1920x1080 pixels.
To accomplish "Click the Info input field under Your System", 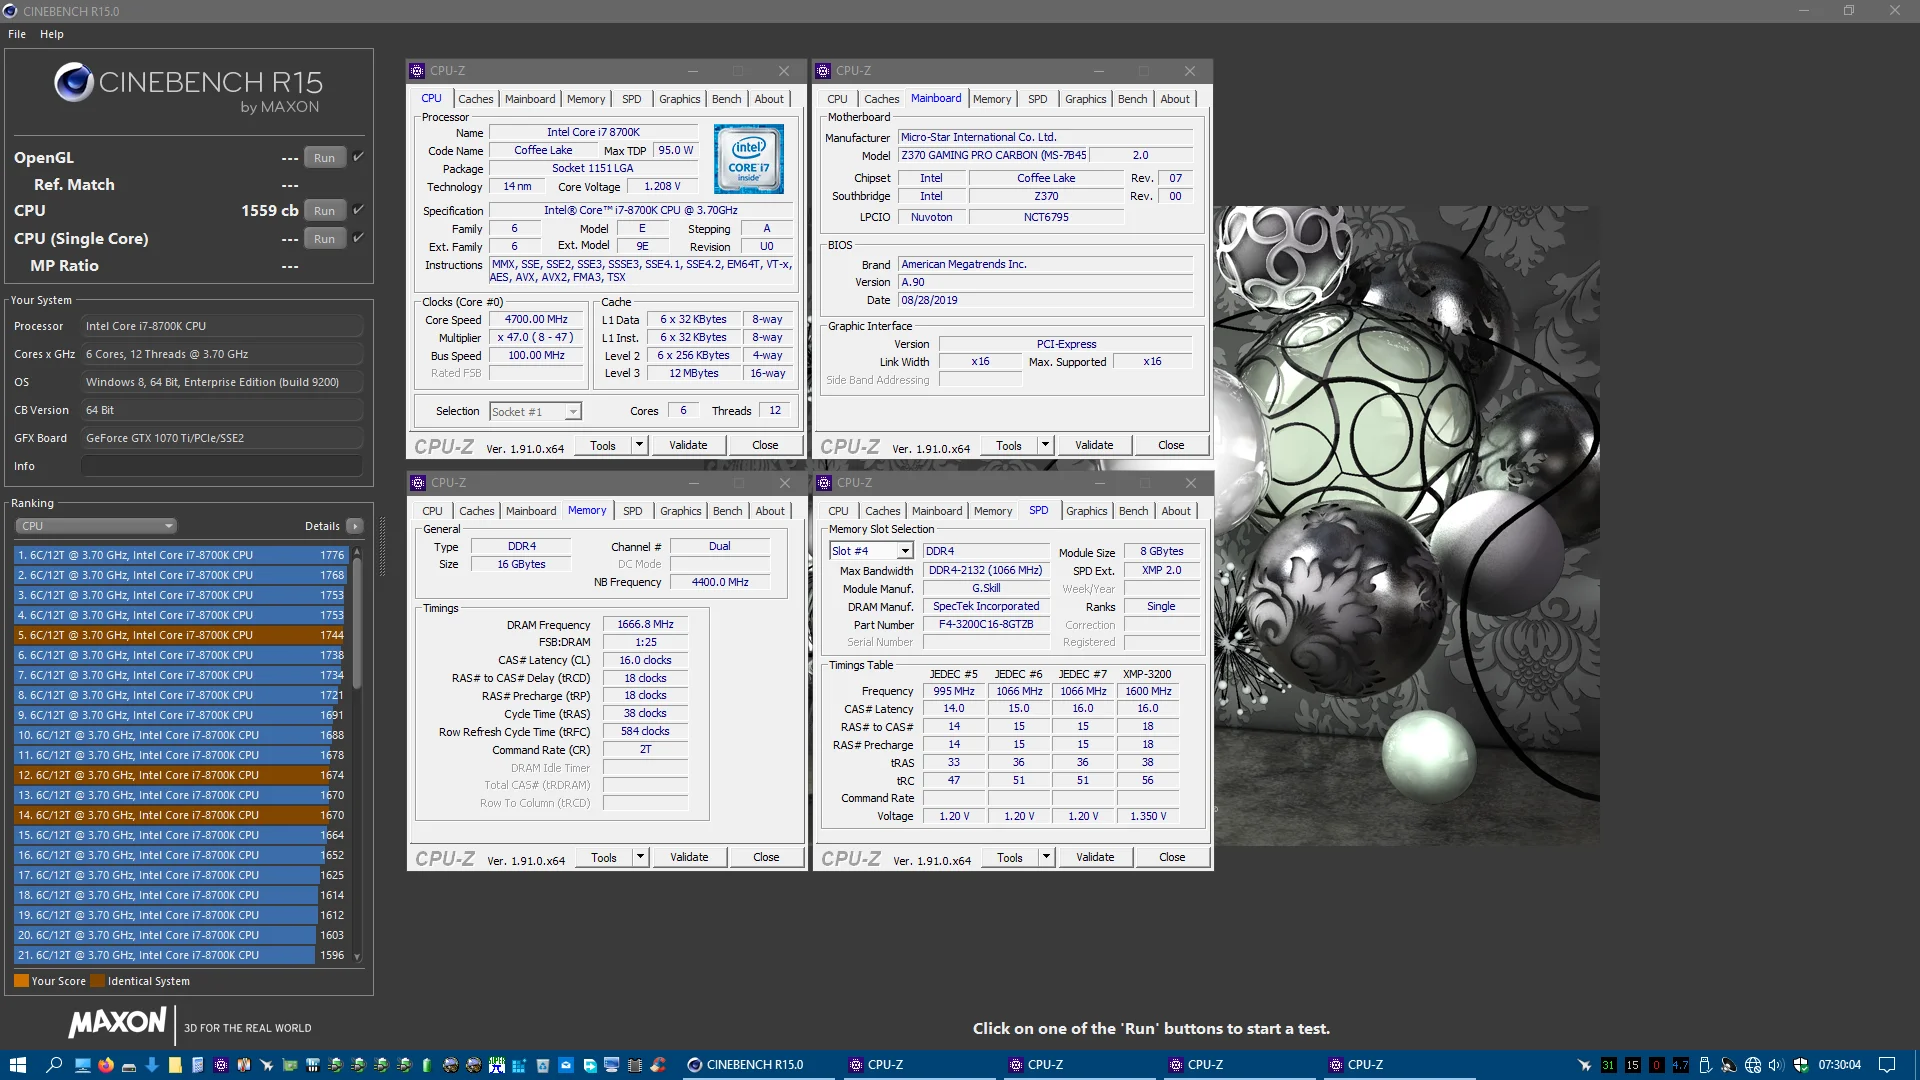I will (222, 466).
